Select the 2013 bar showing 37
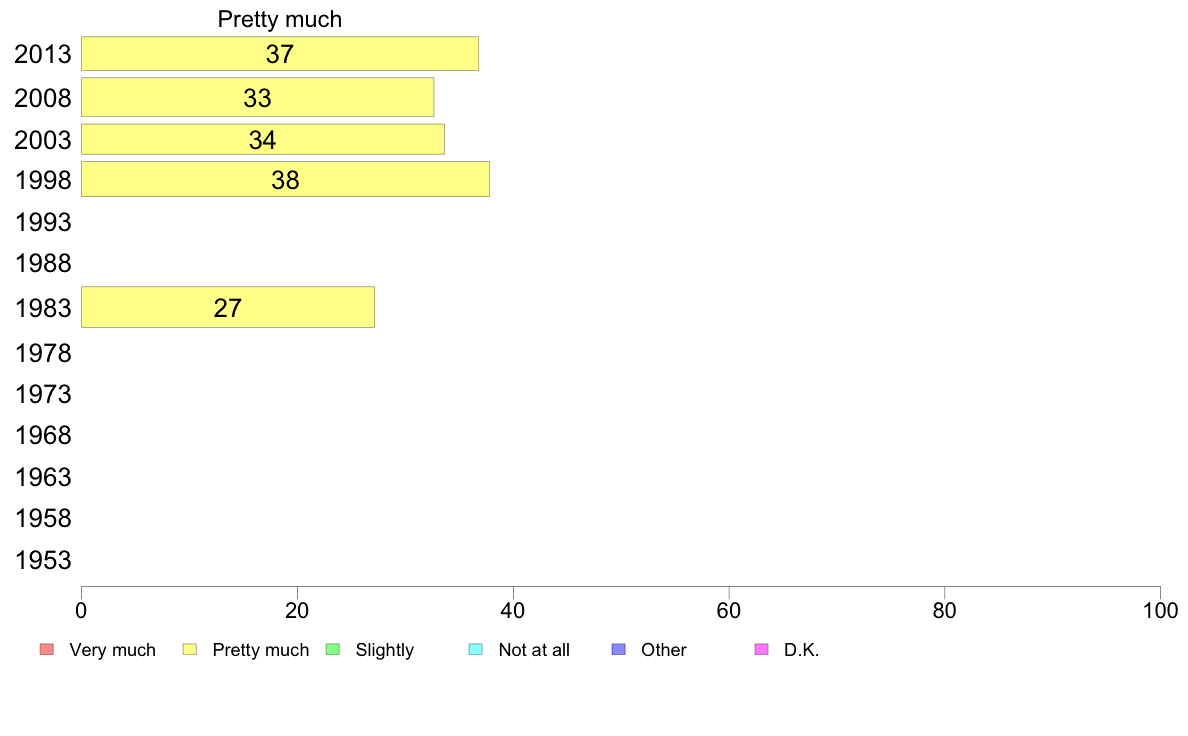1188x736 pixels. [280, 54]
